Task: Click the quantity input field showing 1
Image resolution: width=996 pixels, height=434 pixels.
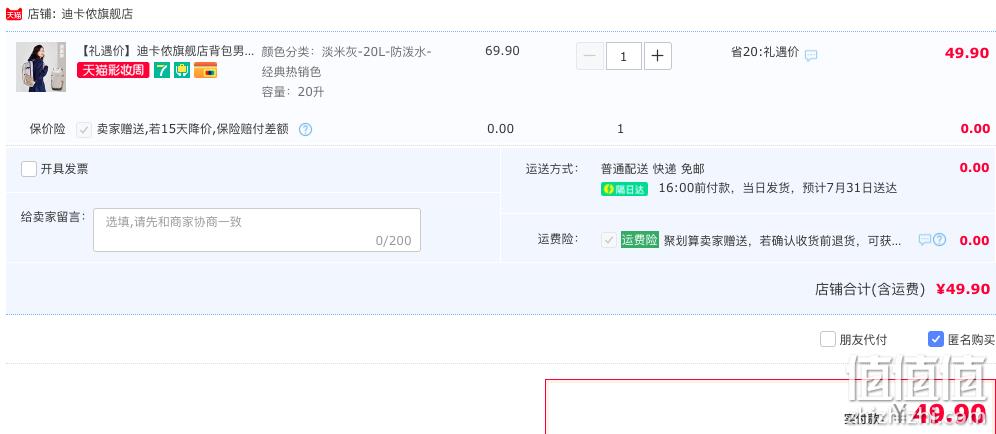Action: click(x=624, y=56)
